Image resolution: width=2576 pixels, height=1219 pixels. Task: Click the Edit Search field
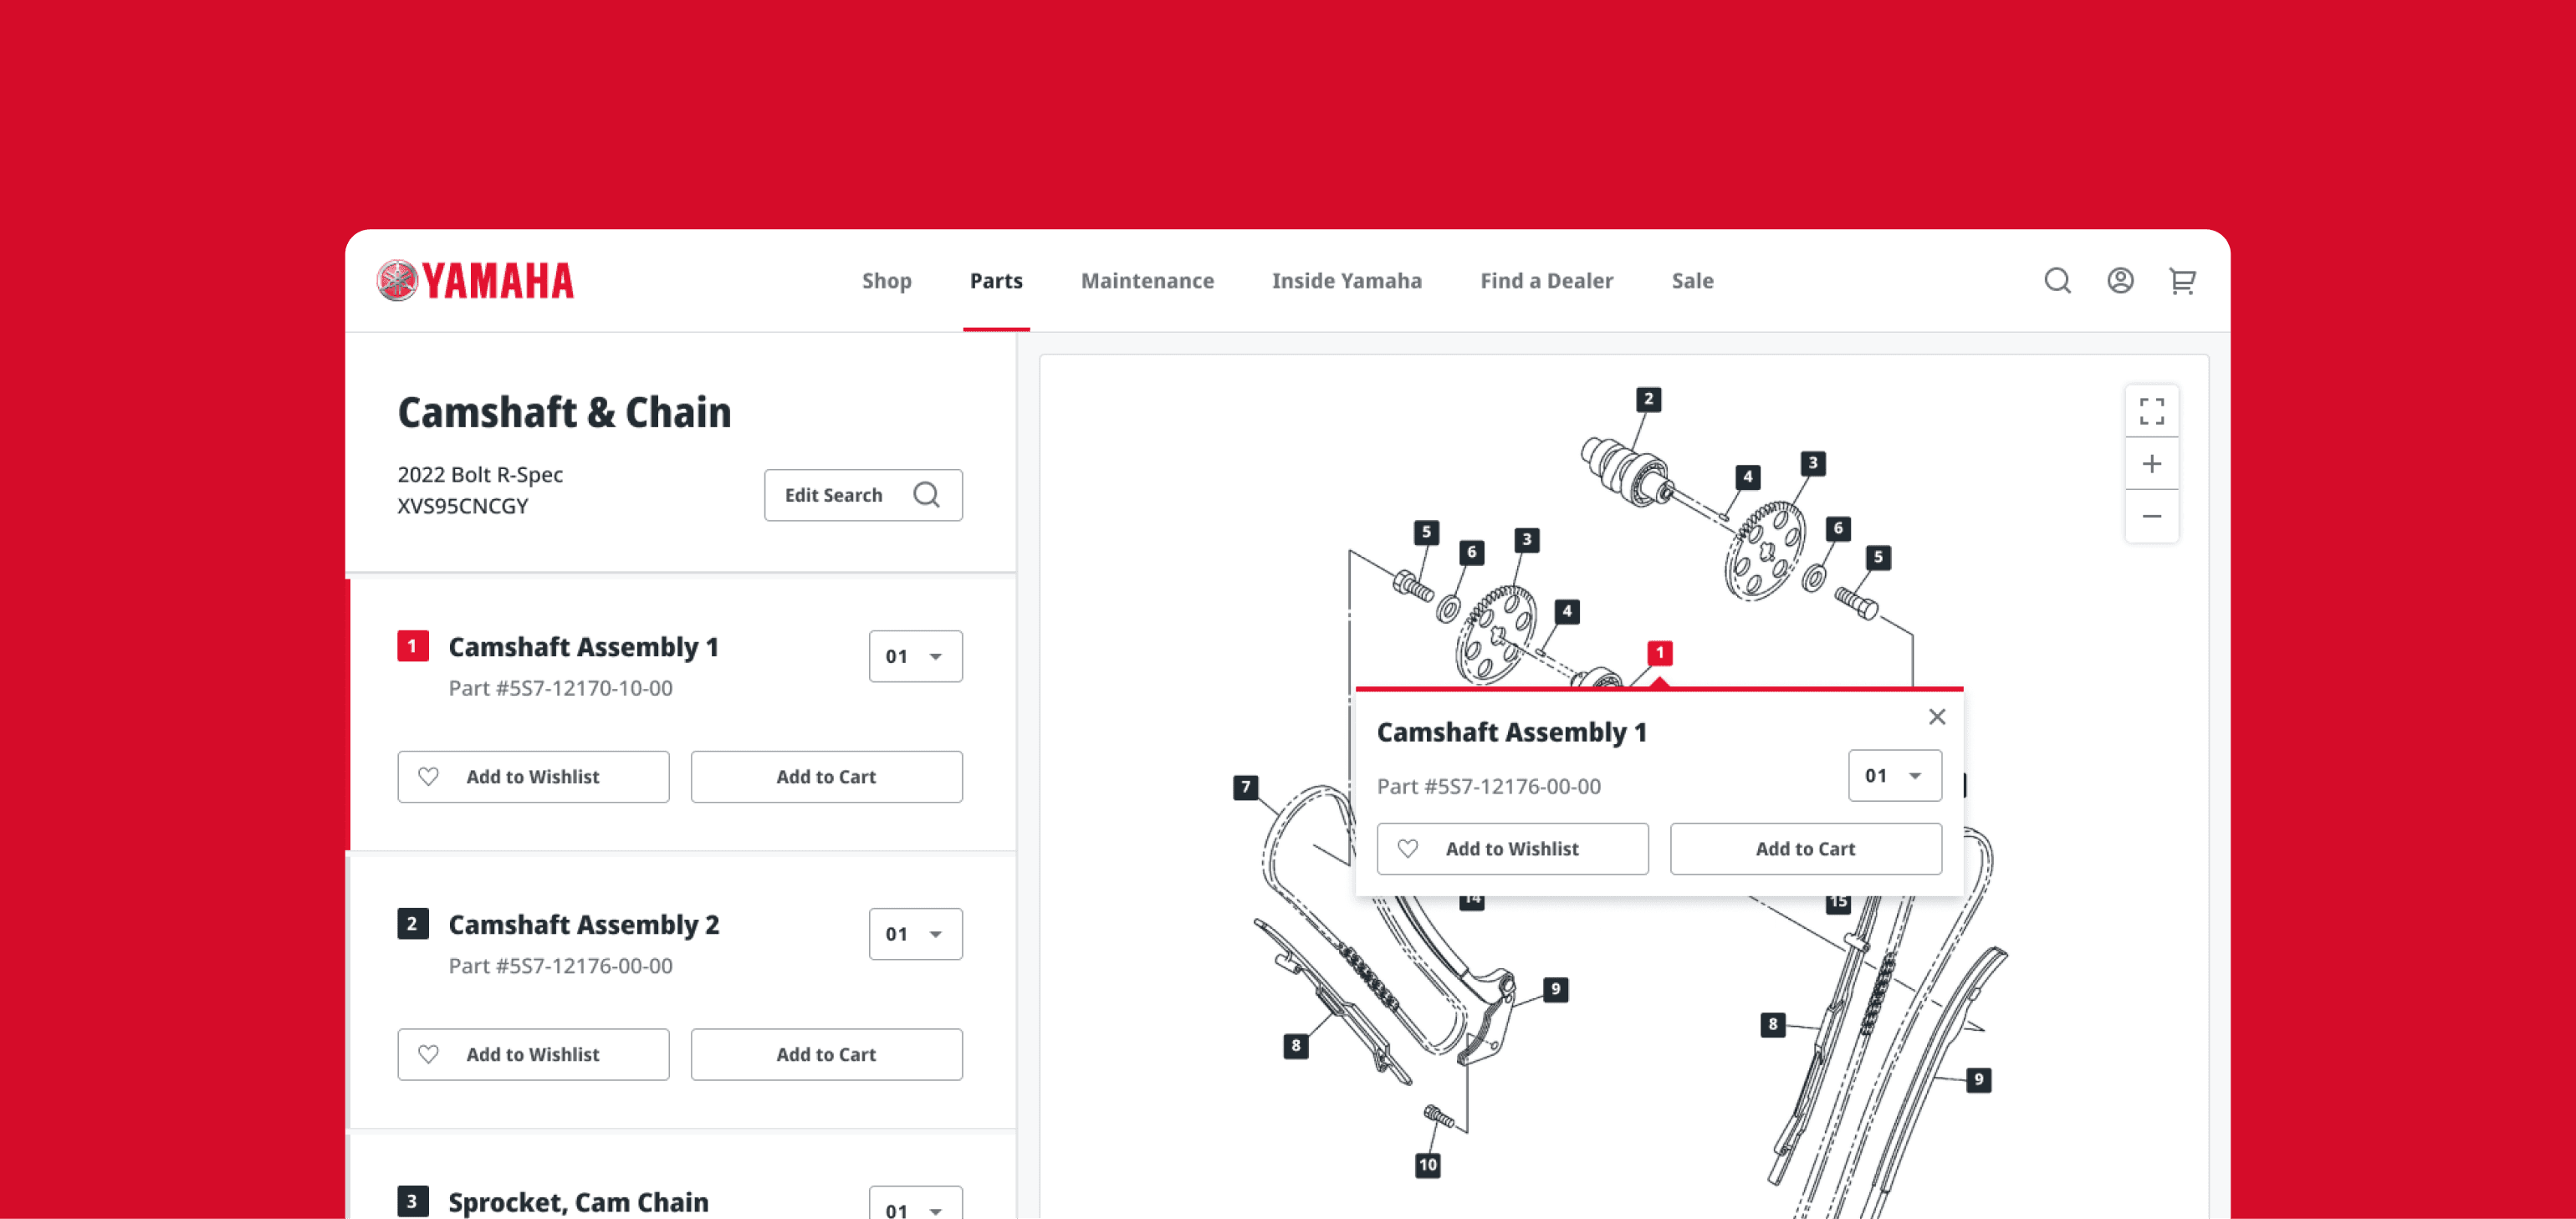click(863, 495)
